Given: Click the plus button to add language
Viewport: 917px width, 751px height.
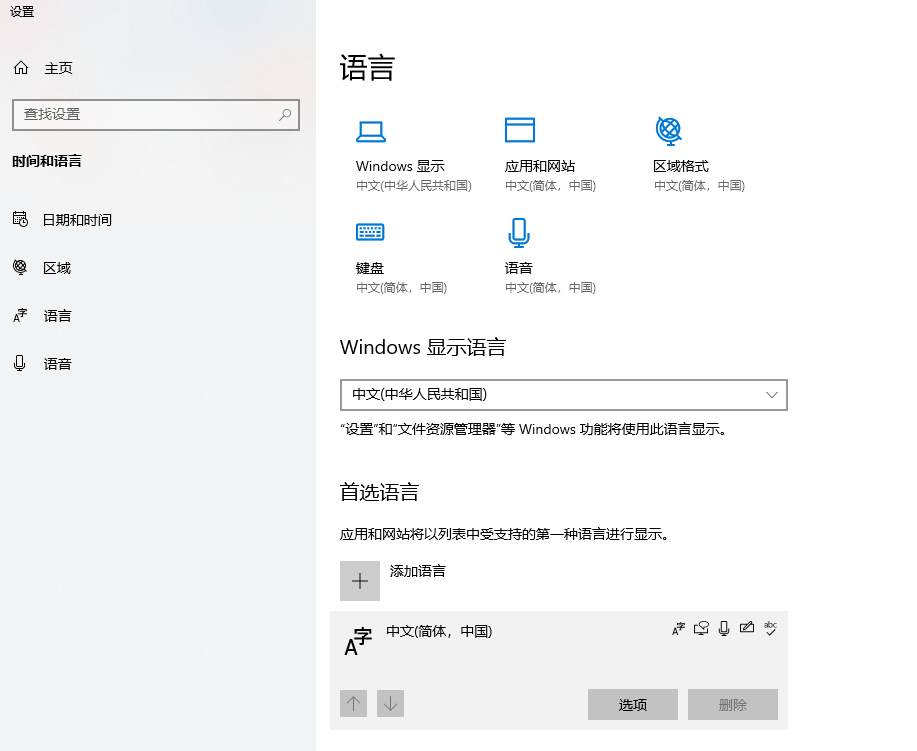Looking at the screenshot, I should point(360,581).
